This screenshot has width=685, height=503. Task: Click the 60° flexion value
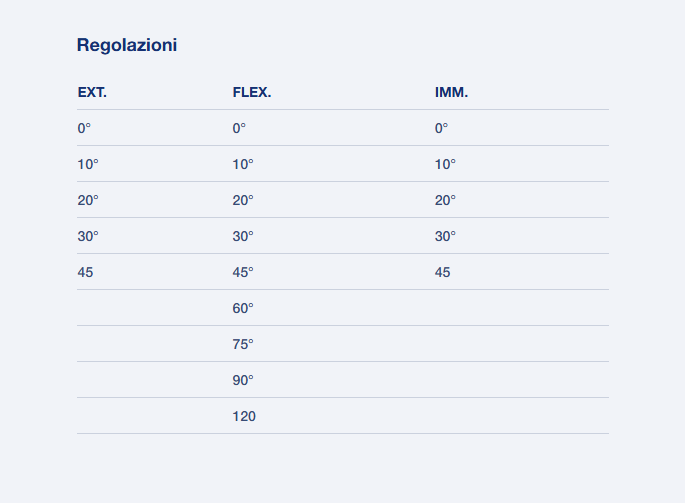(243, 308)
